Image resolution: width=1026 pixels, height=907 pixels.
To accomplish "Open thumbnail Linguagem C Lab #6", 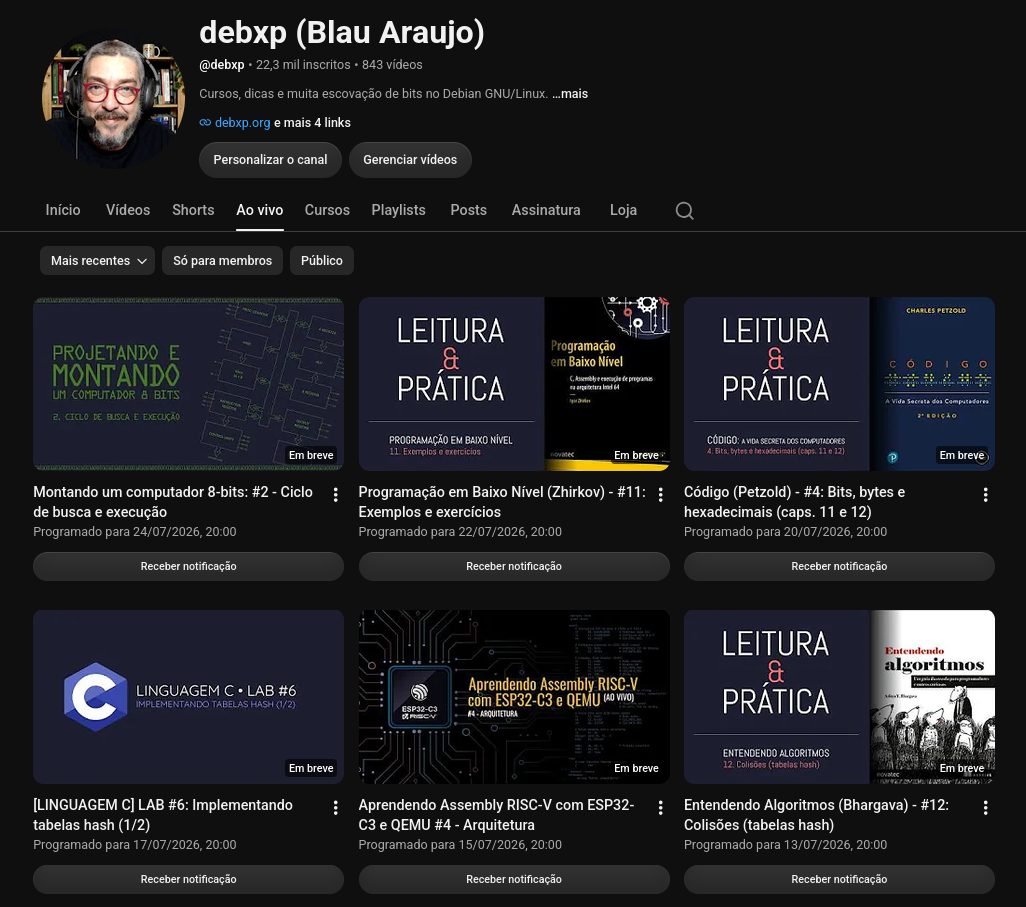I will tap(188, 697).
